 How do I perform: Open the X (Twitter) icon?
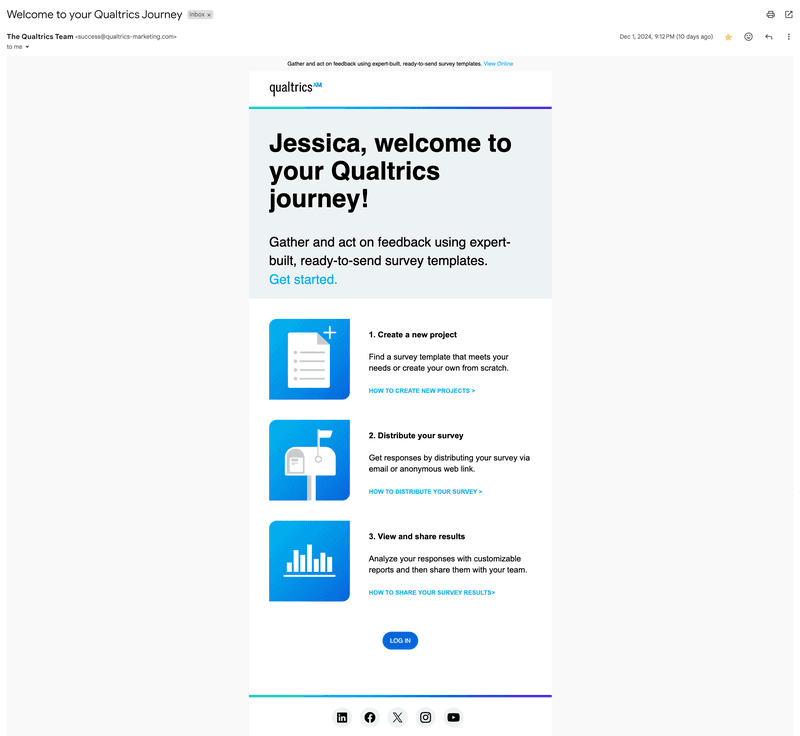pyautogui.click(x=397, y=718)
